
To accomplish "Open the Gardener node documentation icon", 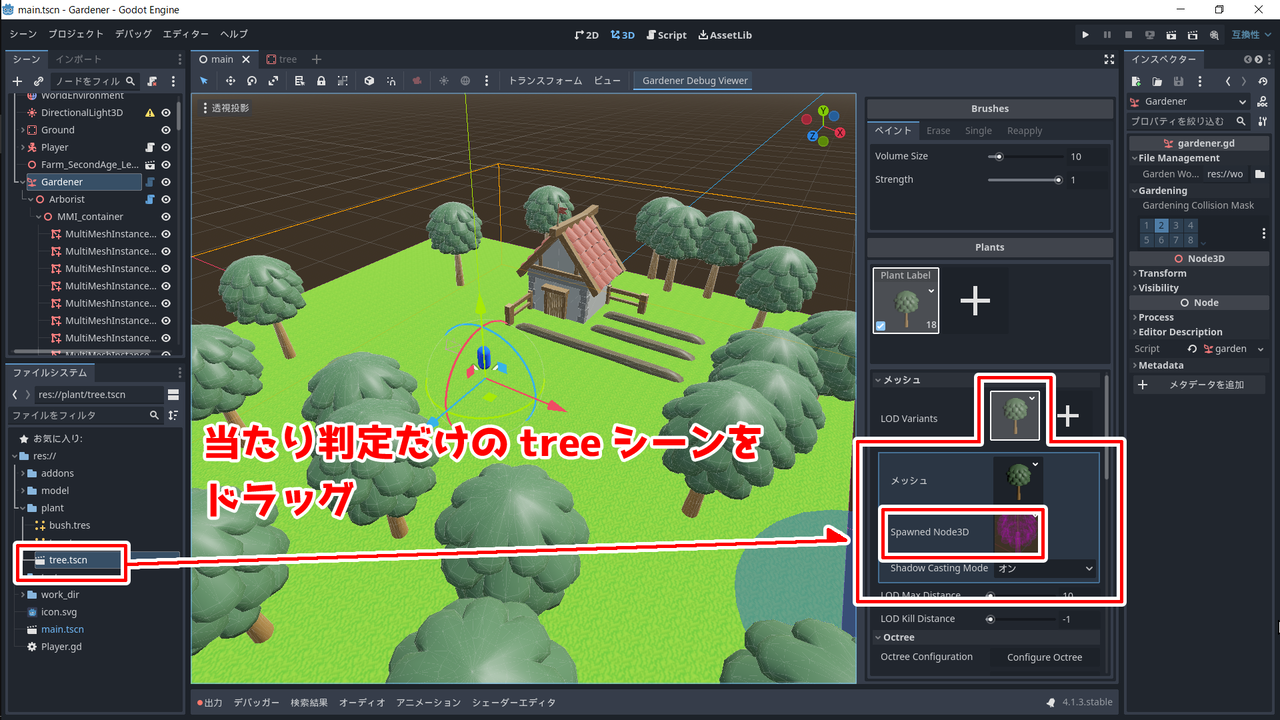I will [1263, 101].
